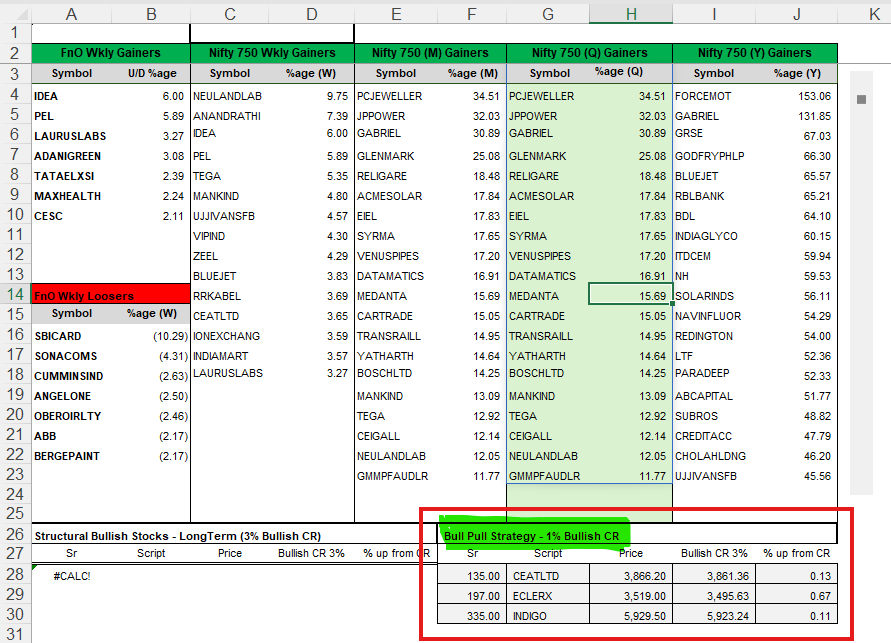Select the INDIAMART cell
The width and height of the screenshot is (891, 643).
point(230,356)
